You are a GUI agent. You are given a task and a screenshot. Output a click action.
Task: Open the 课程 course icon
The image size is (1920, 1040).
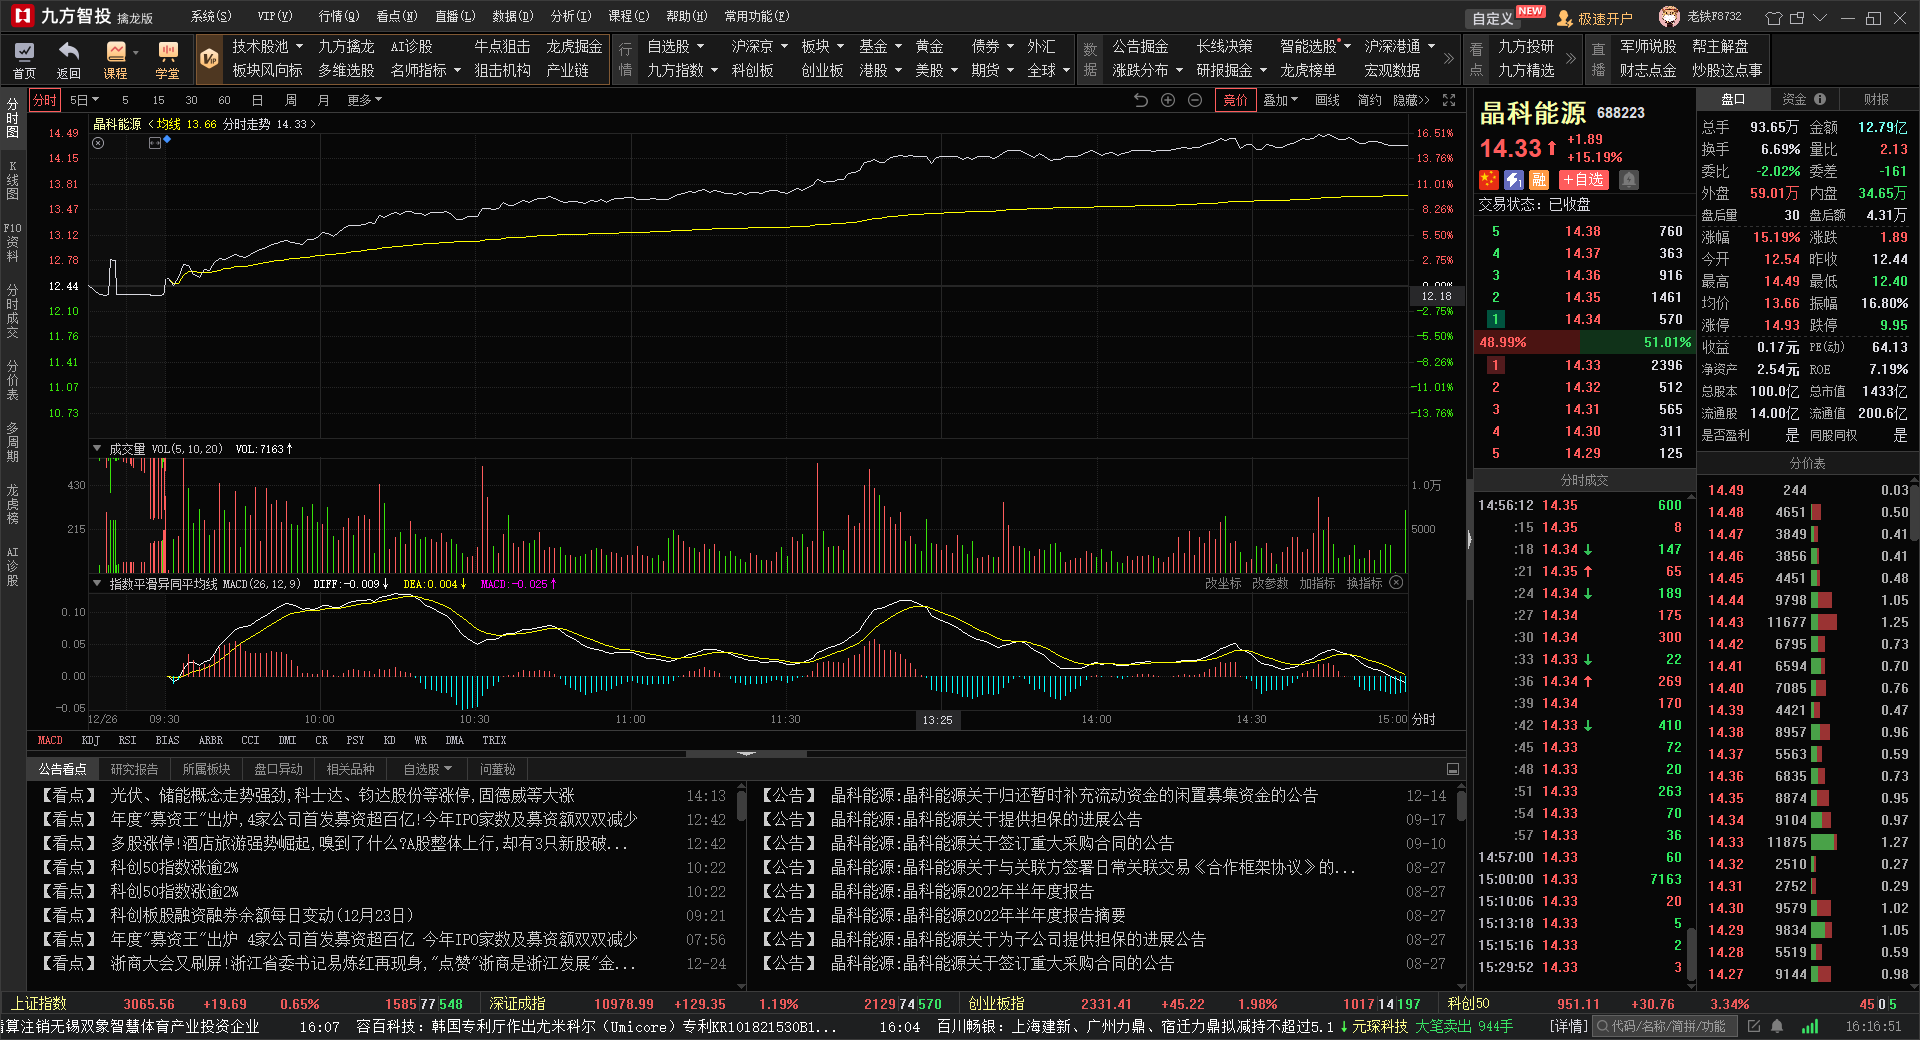point(116,59)
